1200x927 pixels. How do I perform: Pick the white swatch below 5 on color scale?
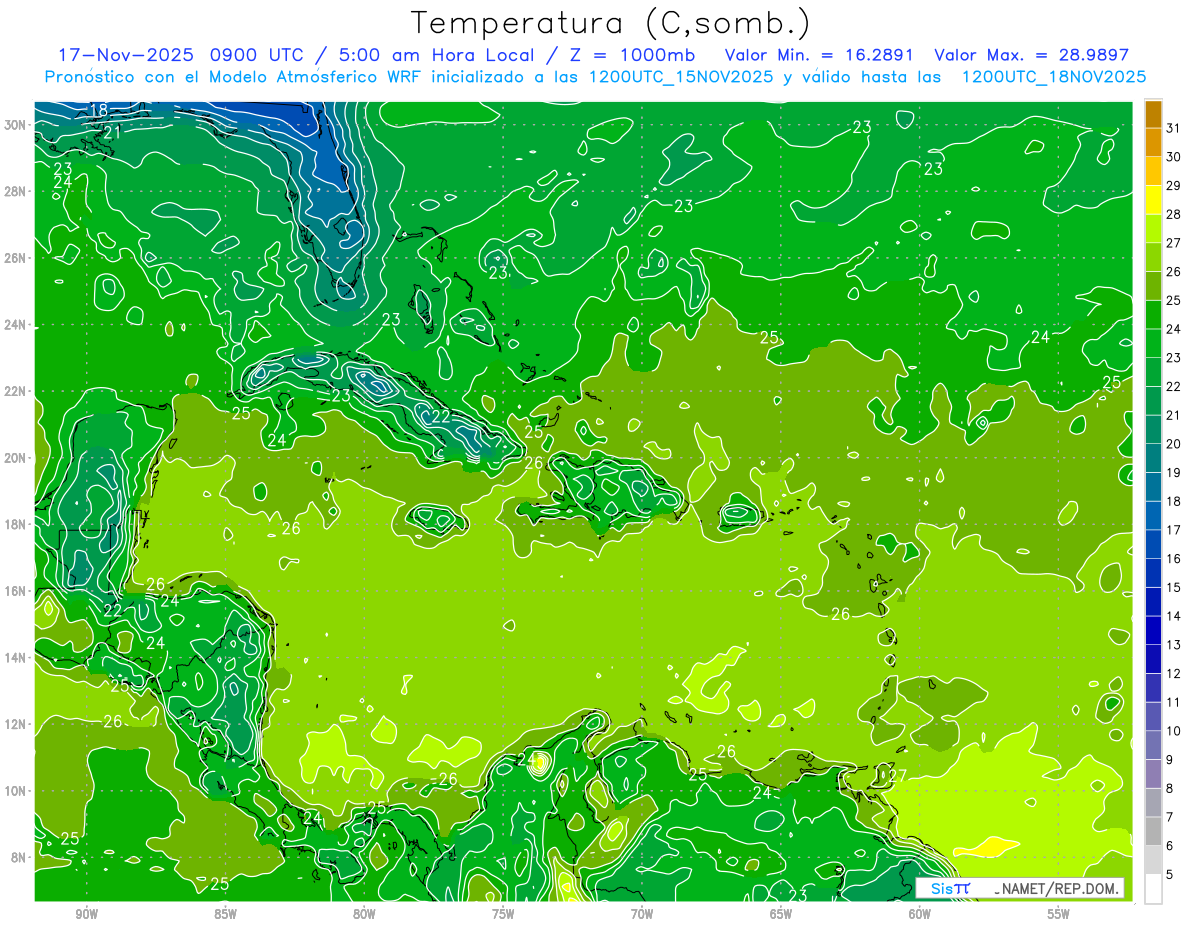(1153, 889)
